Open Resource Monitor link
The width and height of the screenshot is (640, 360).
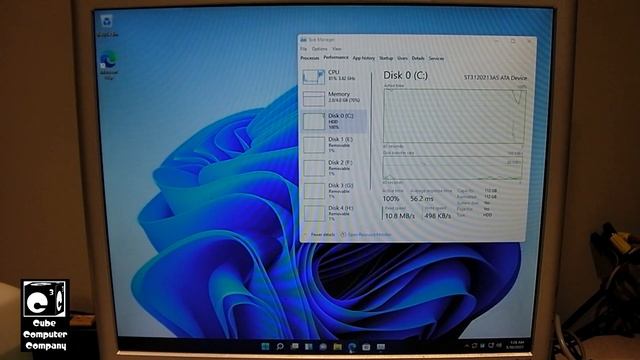click(x=366, y=235)
